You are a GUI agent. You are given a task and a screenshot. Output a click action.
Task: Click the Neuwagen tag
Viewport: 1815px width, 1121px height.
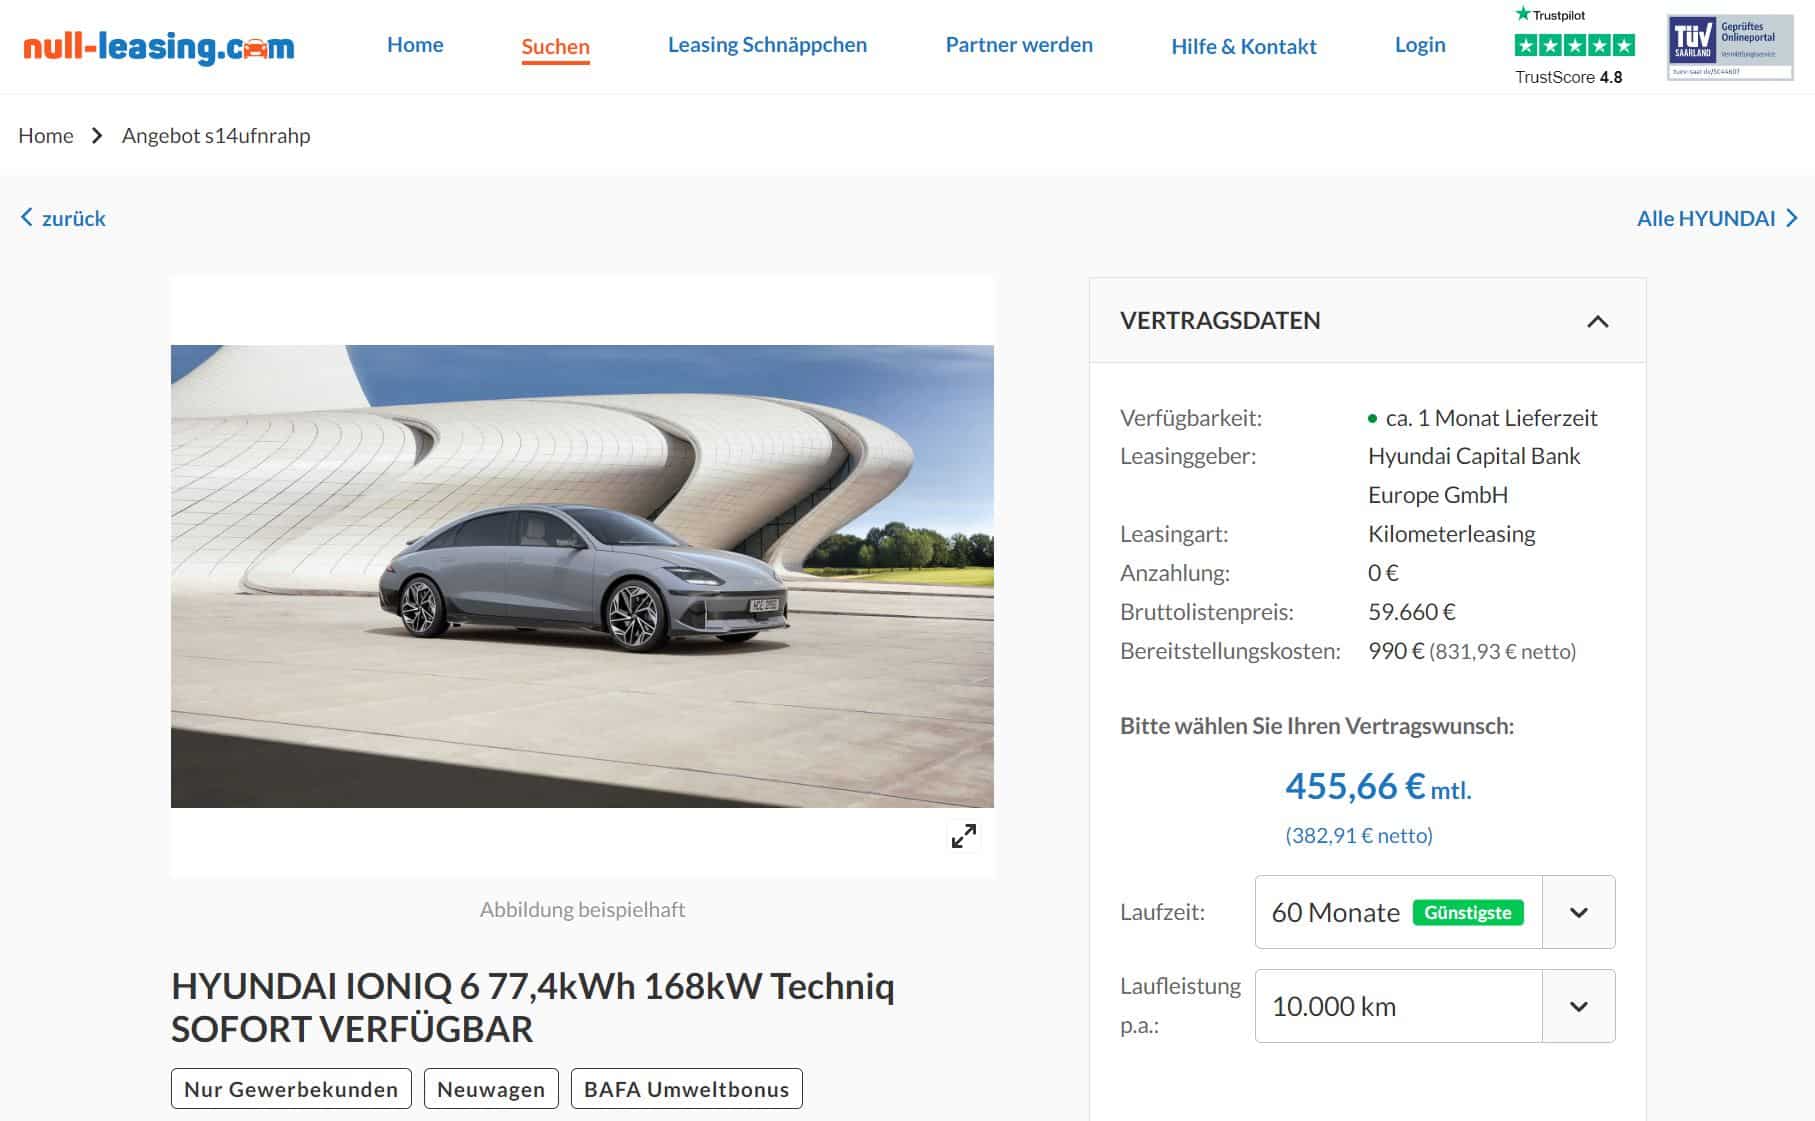491,1089
